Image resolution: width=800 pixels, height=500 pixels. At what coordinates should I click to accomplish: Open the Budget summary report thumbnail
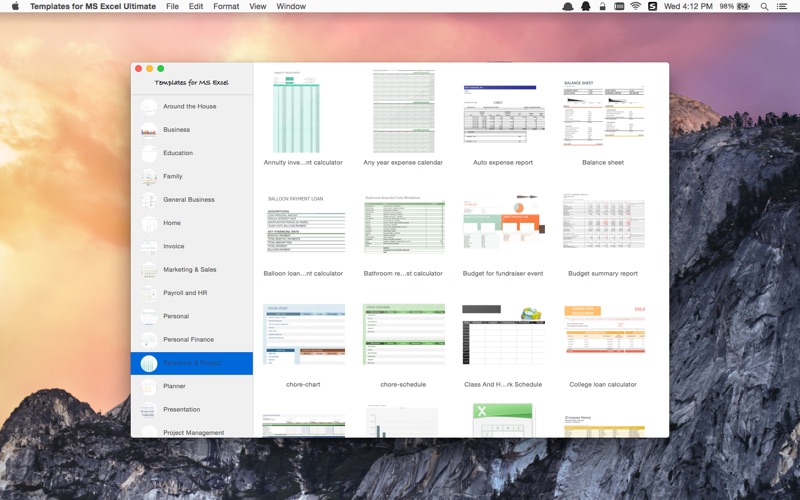click(x=604, y=221)
